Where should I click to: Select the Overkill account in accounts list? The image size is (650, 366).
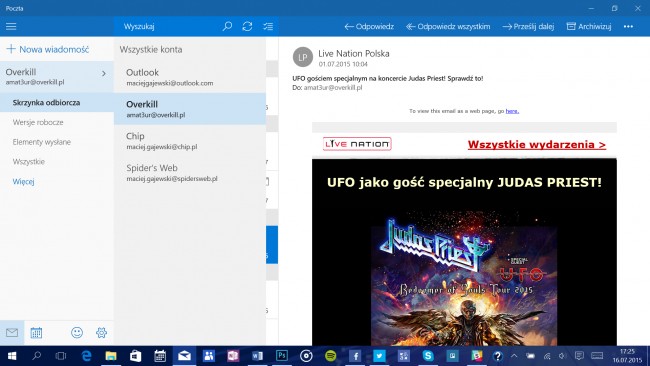pyautogui.click(x=190, y=109)
